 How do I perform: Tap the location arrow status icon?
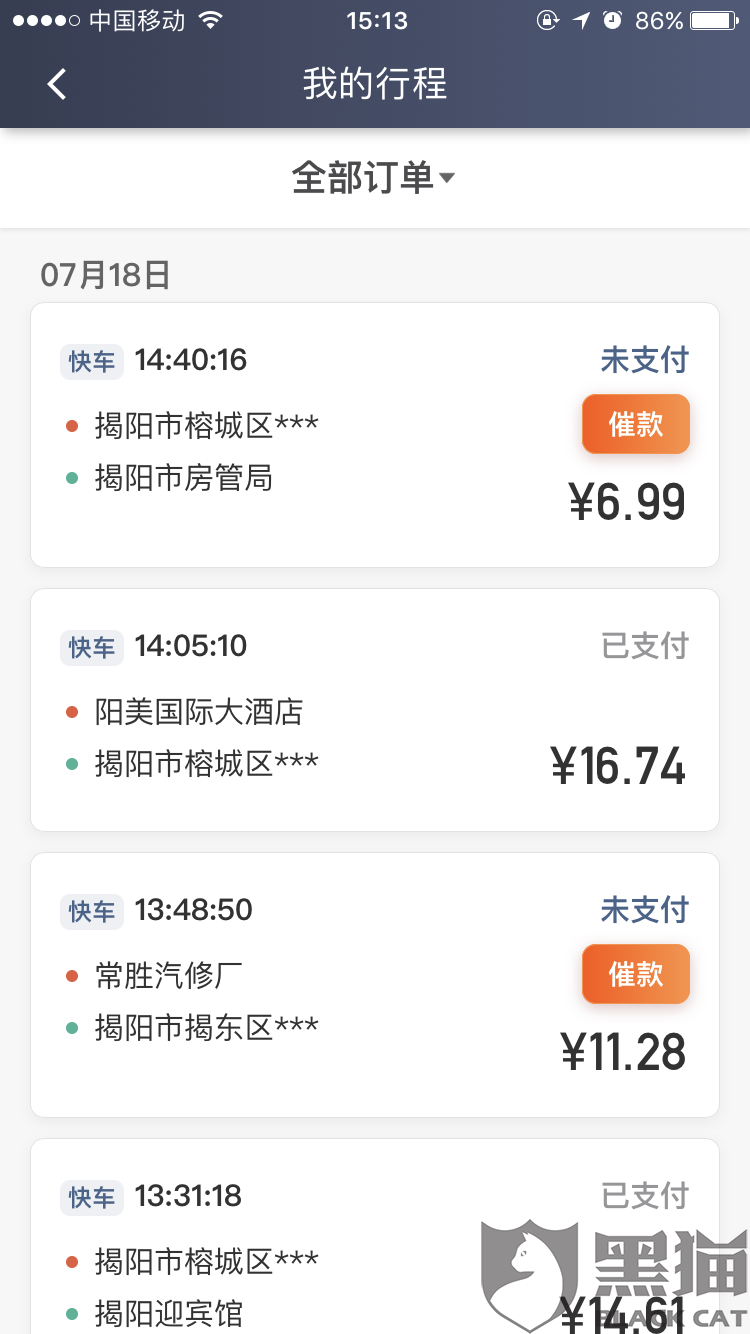click(581, 21)
